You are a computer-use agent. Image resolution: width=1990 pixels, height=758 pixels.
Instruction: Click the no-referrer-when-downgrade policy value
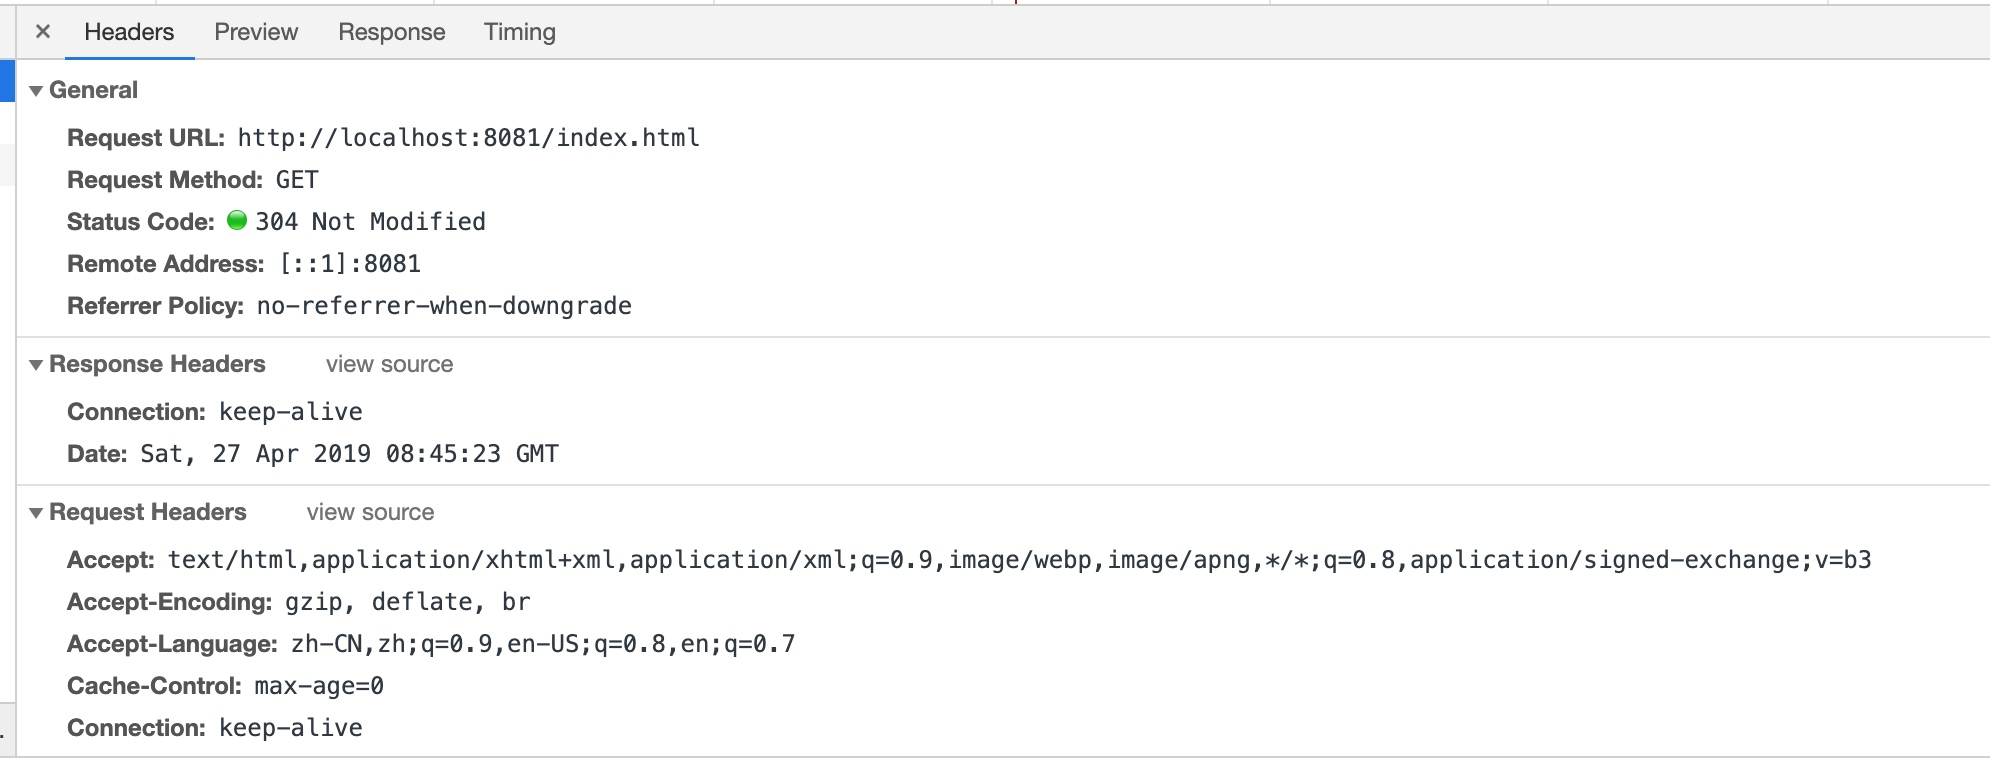pyautogui.click(x=444, y=306)
